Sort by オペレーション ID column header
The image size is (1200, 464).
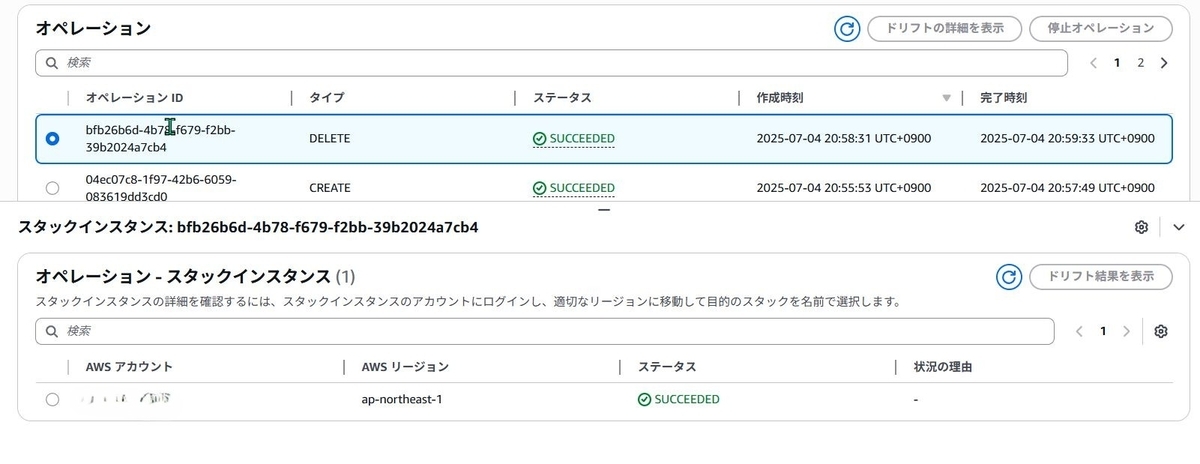134,98
